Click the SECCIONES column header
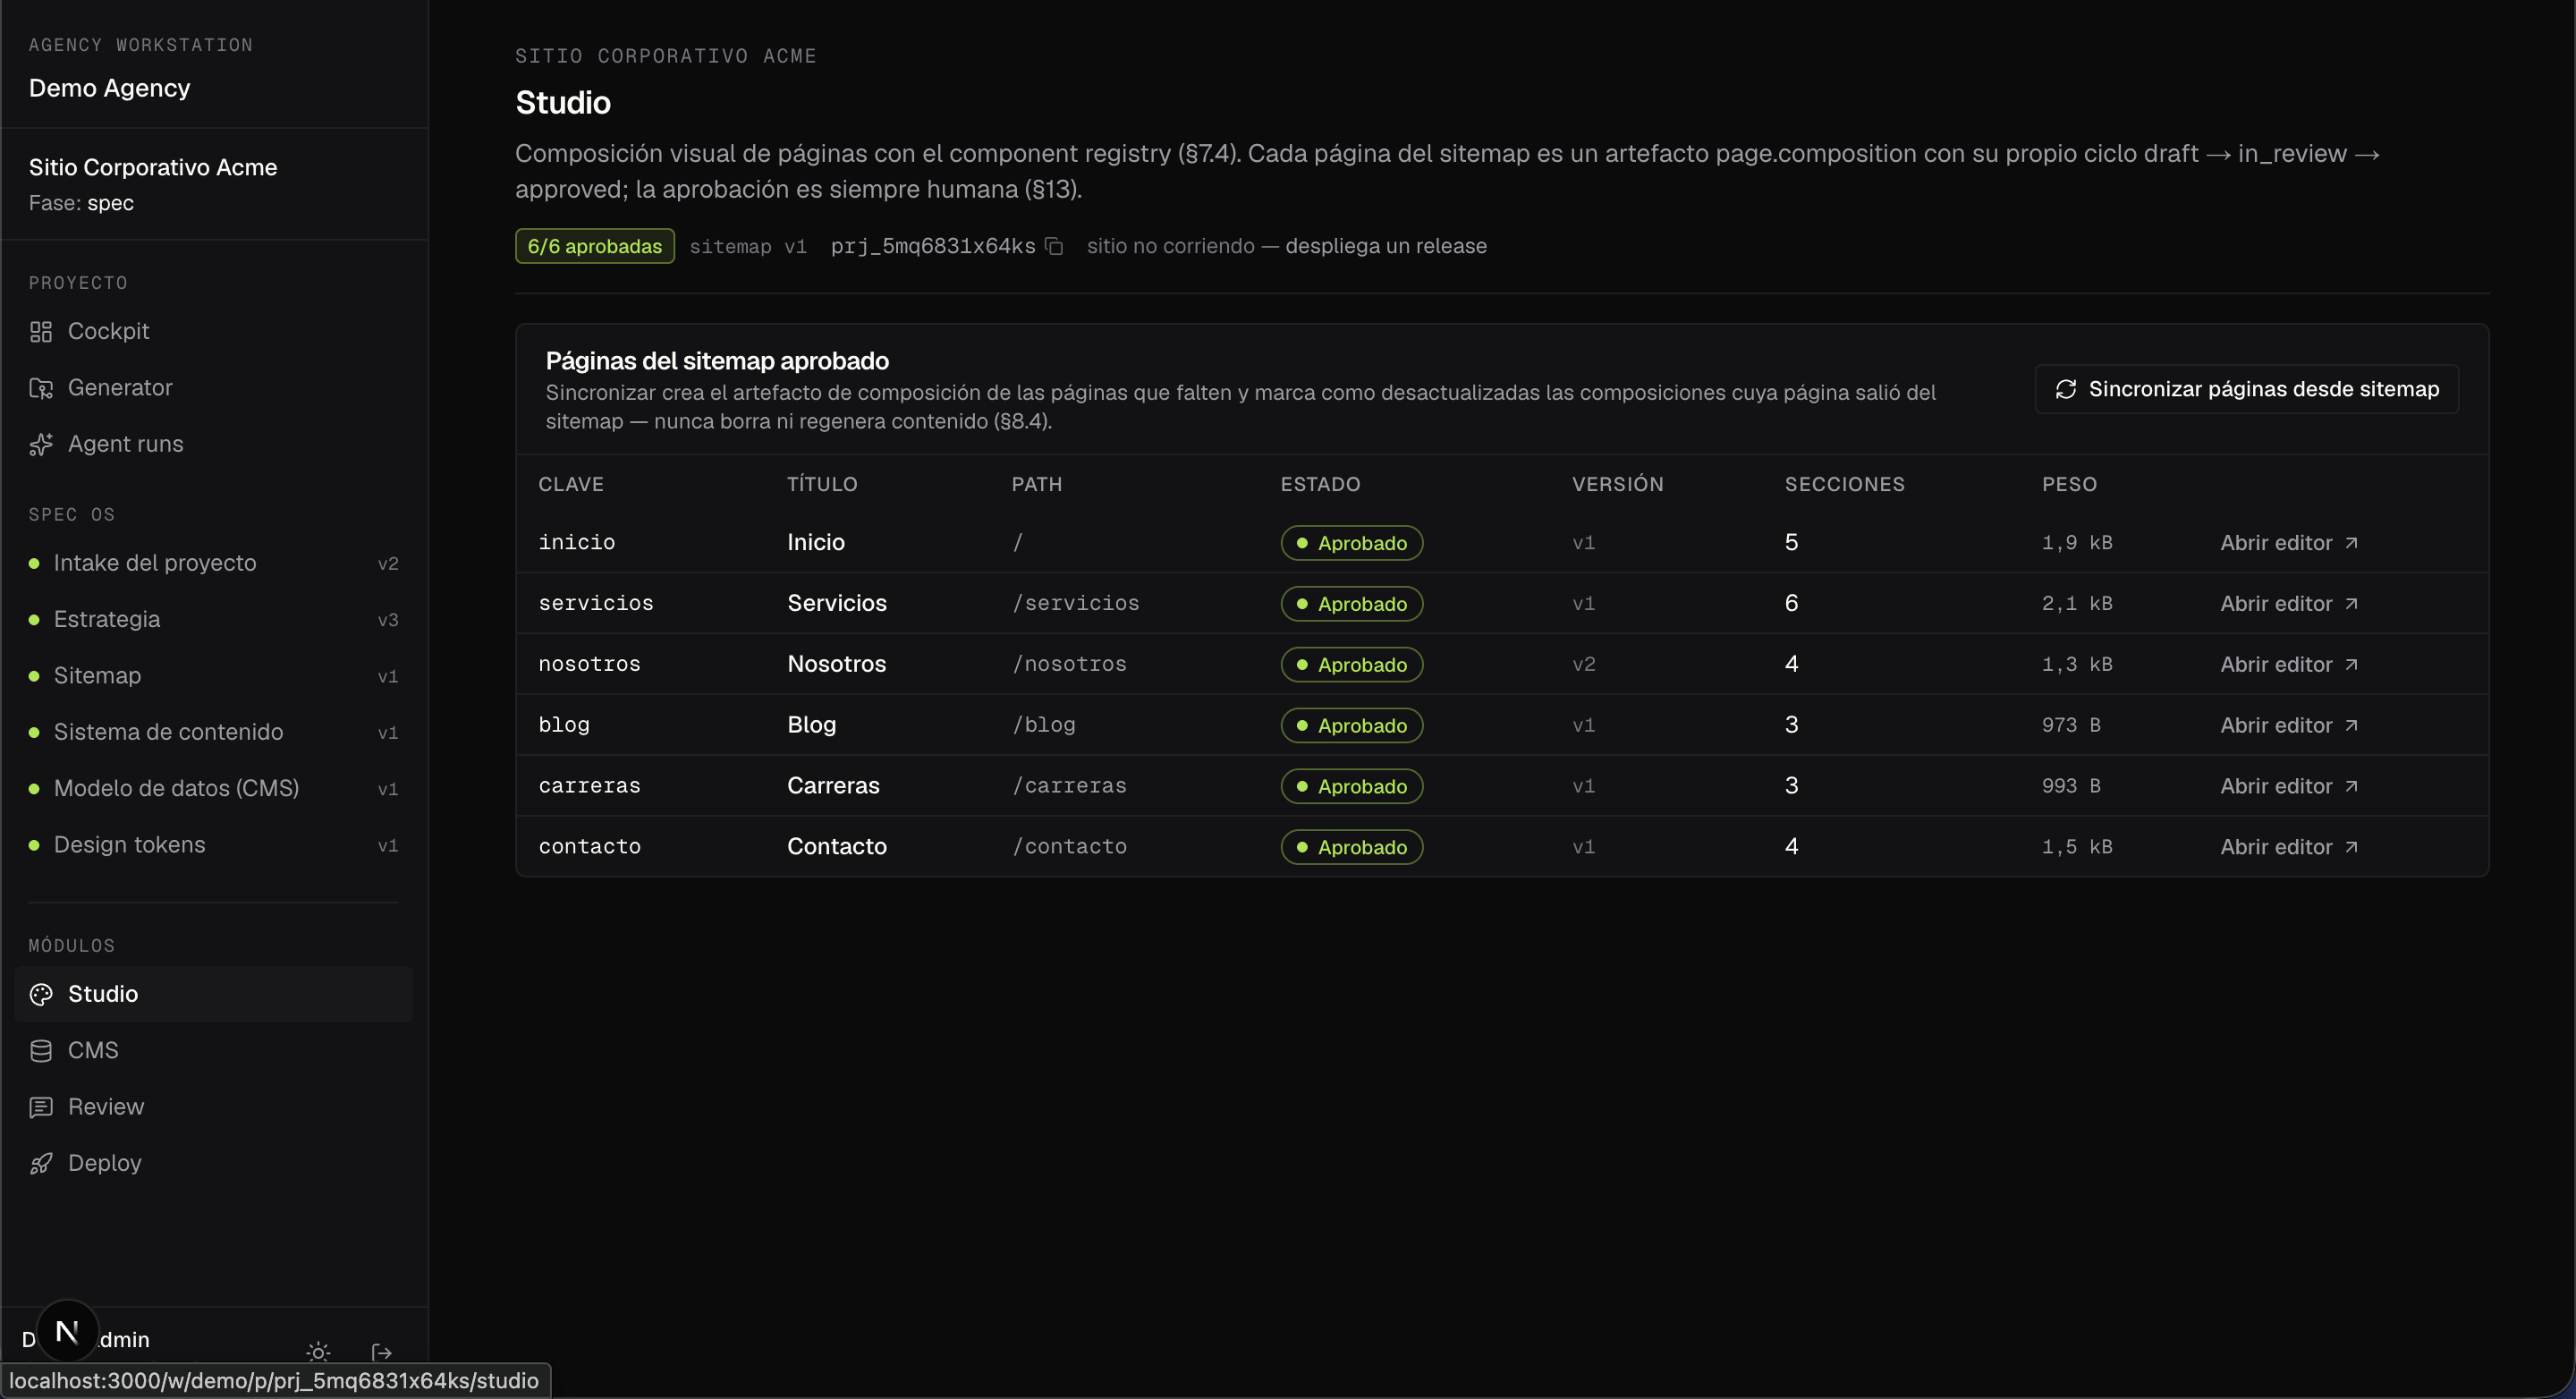 pos(1844,485)
